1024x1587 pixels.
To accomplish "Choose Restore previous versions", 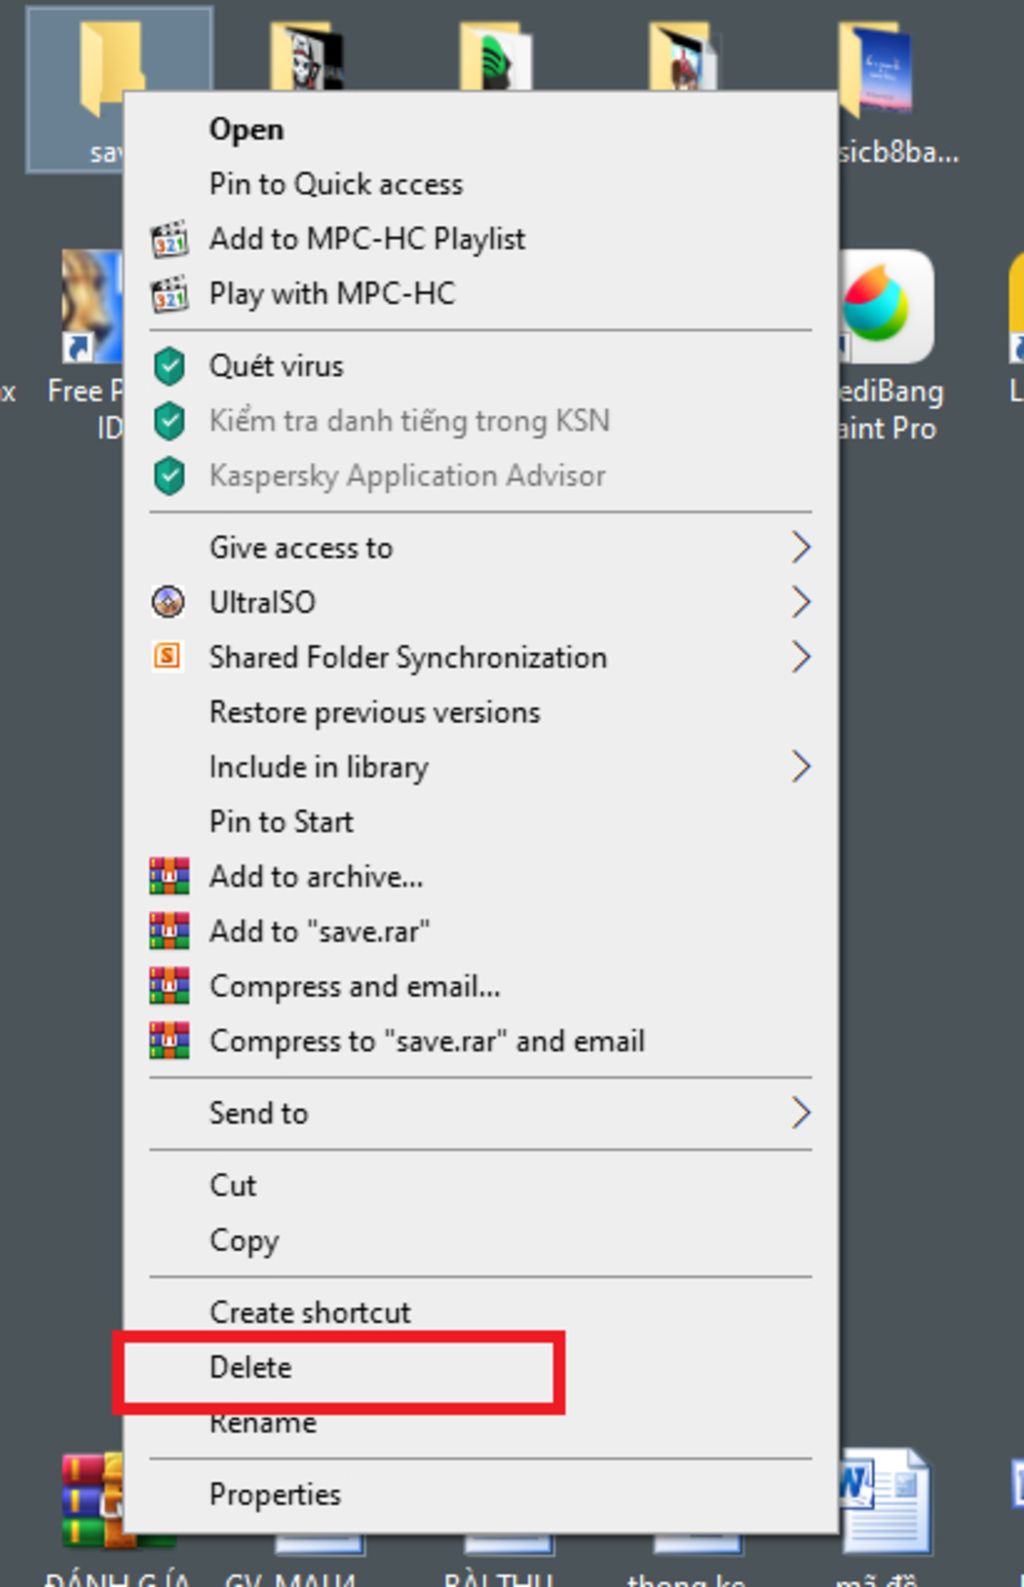I will [375, 713].
